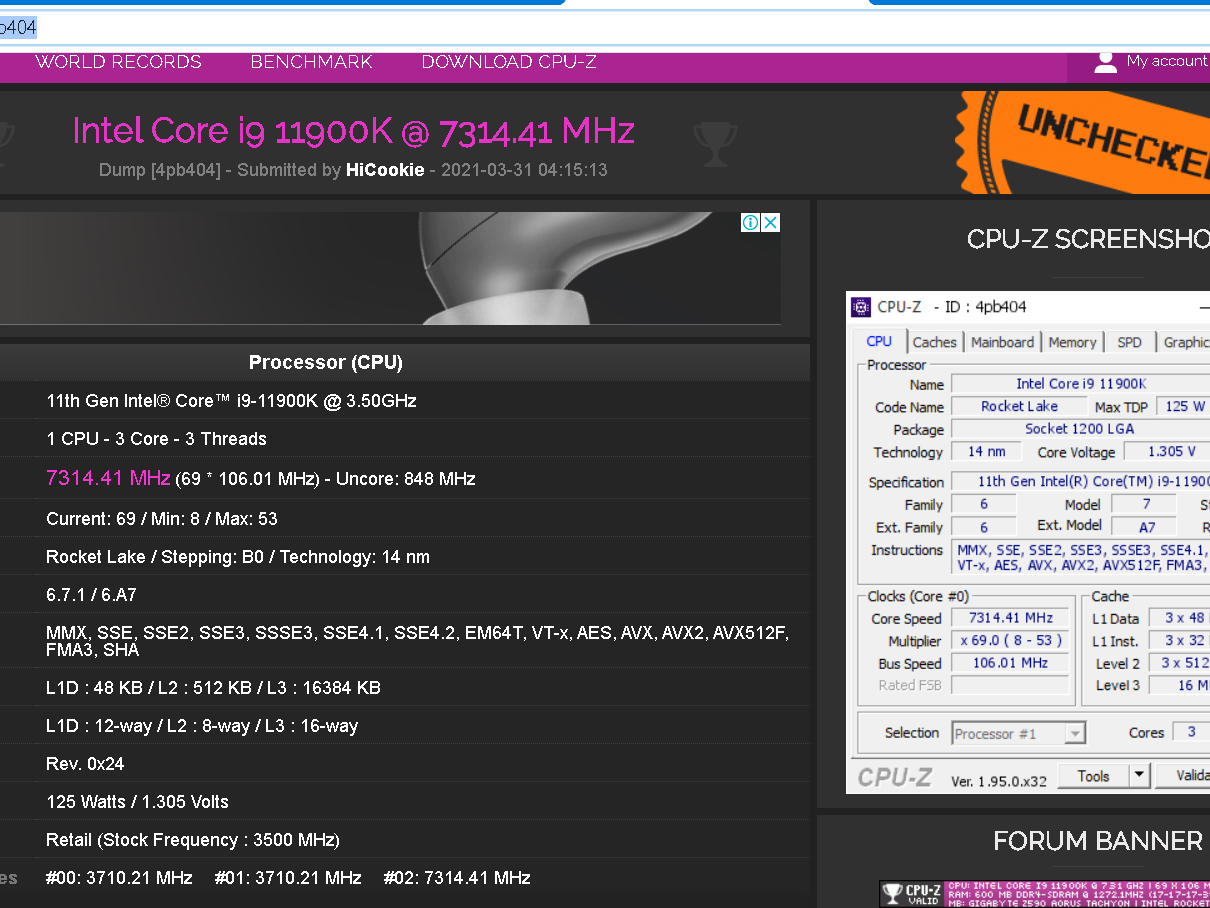
Task: Open the WORLD RECORDS page
Action: [118, 62]
